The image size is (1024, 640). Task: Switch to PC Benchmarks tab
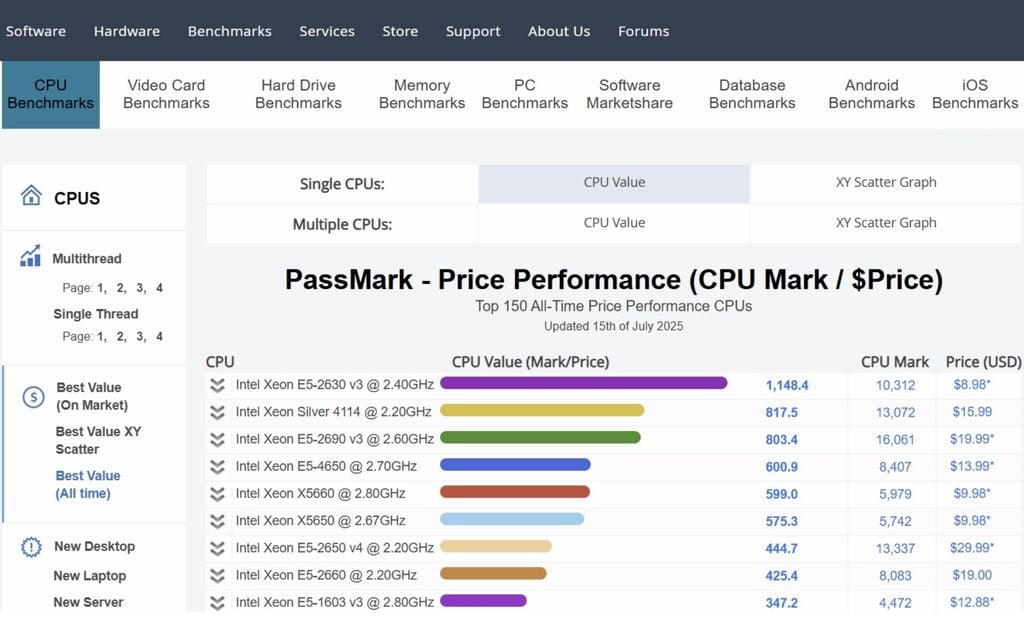[524, 94]
